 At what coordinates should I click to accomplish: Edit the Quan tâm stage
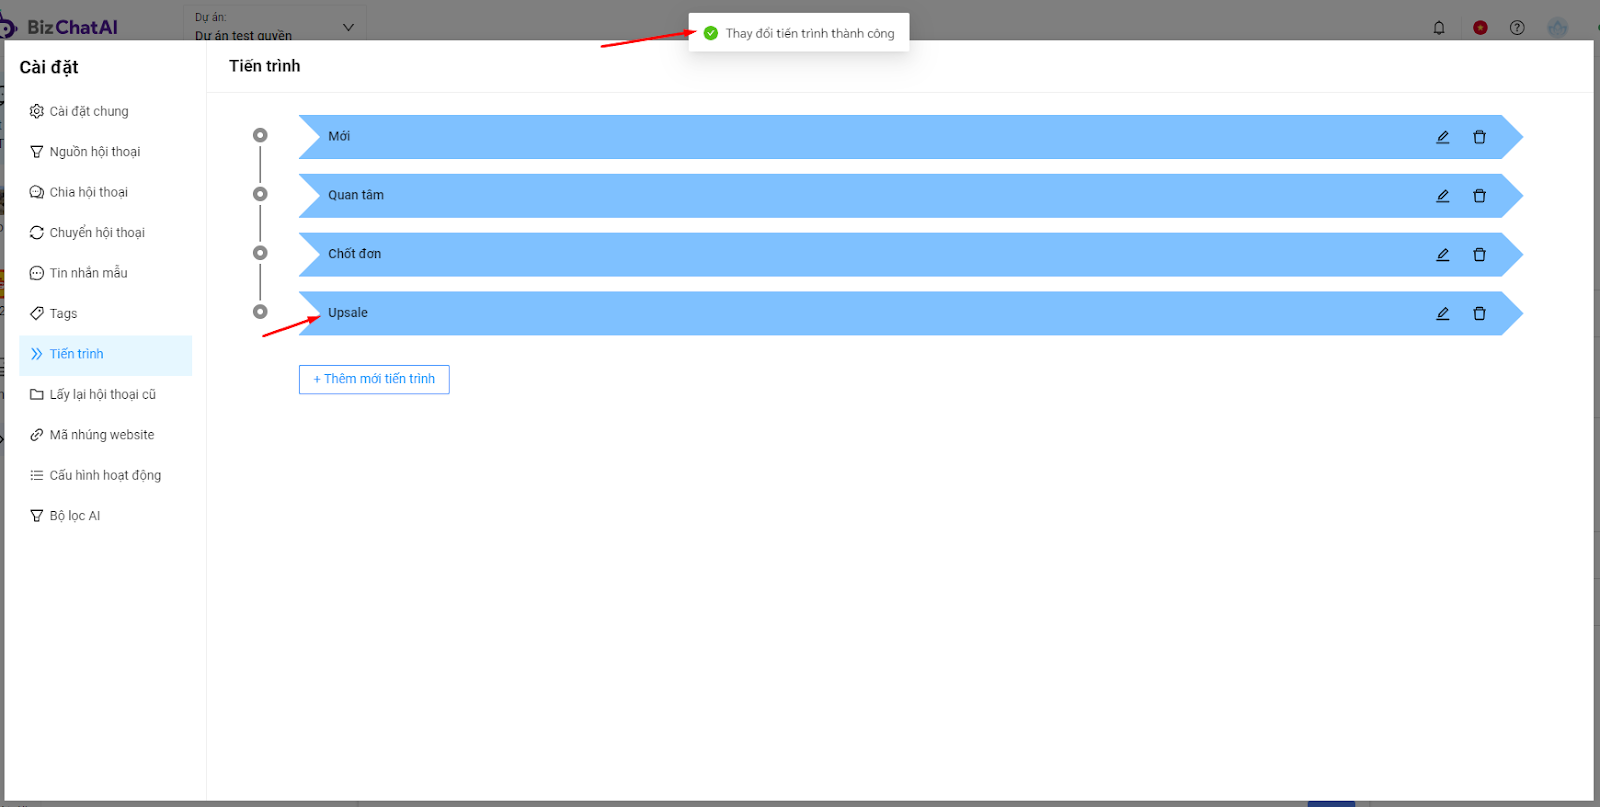click(1442, 196)
